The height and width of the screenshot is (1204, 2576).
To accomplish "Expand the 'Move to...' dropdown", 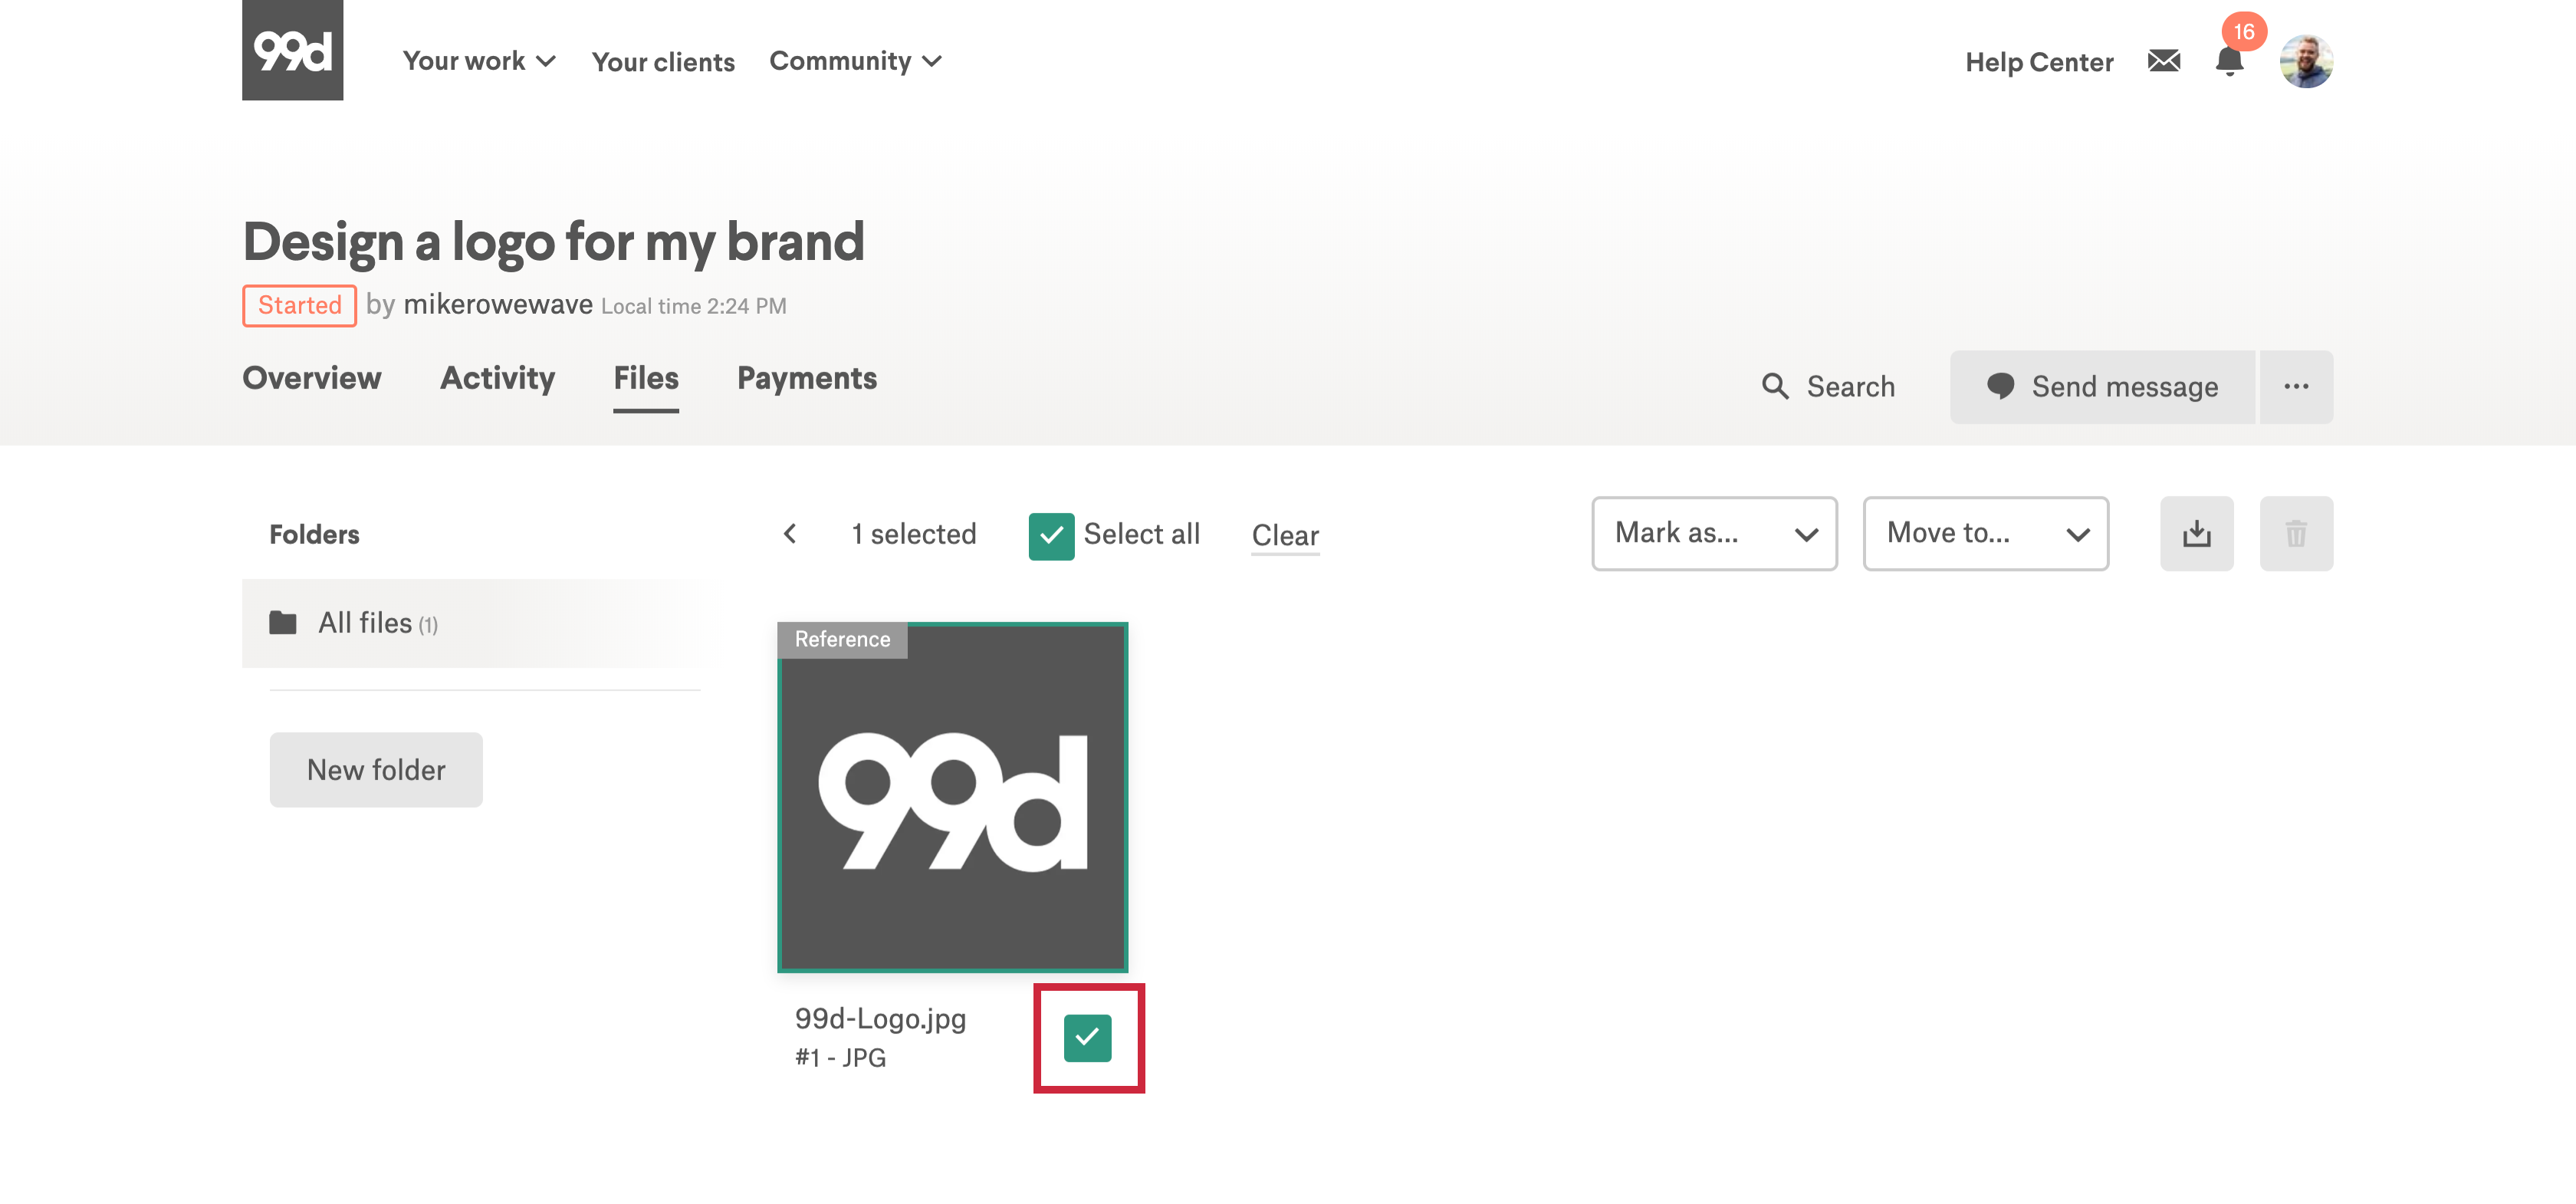I will pyautogui.click(x=1985, y=534).
